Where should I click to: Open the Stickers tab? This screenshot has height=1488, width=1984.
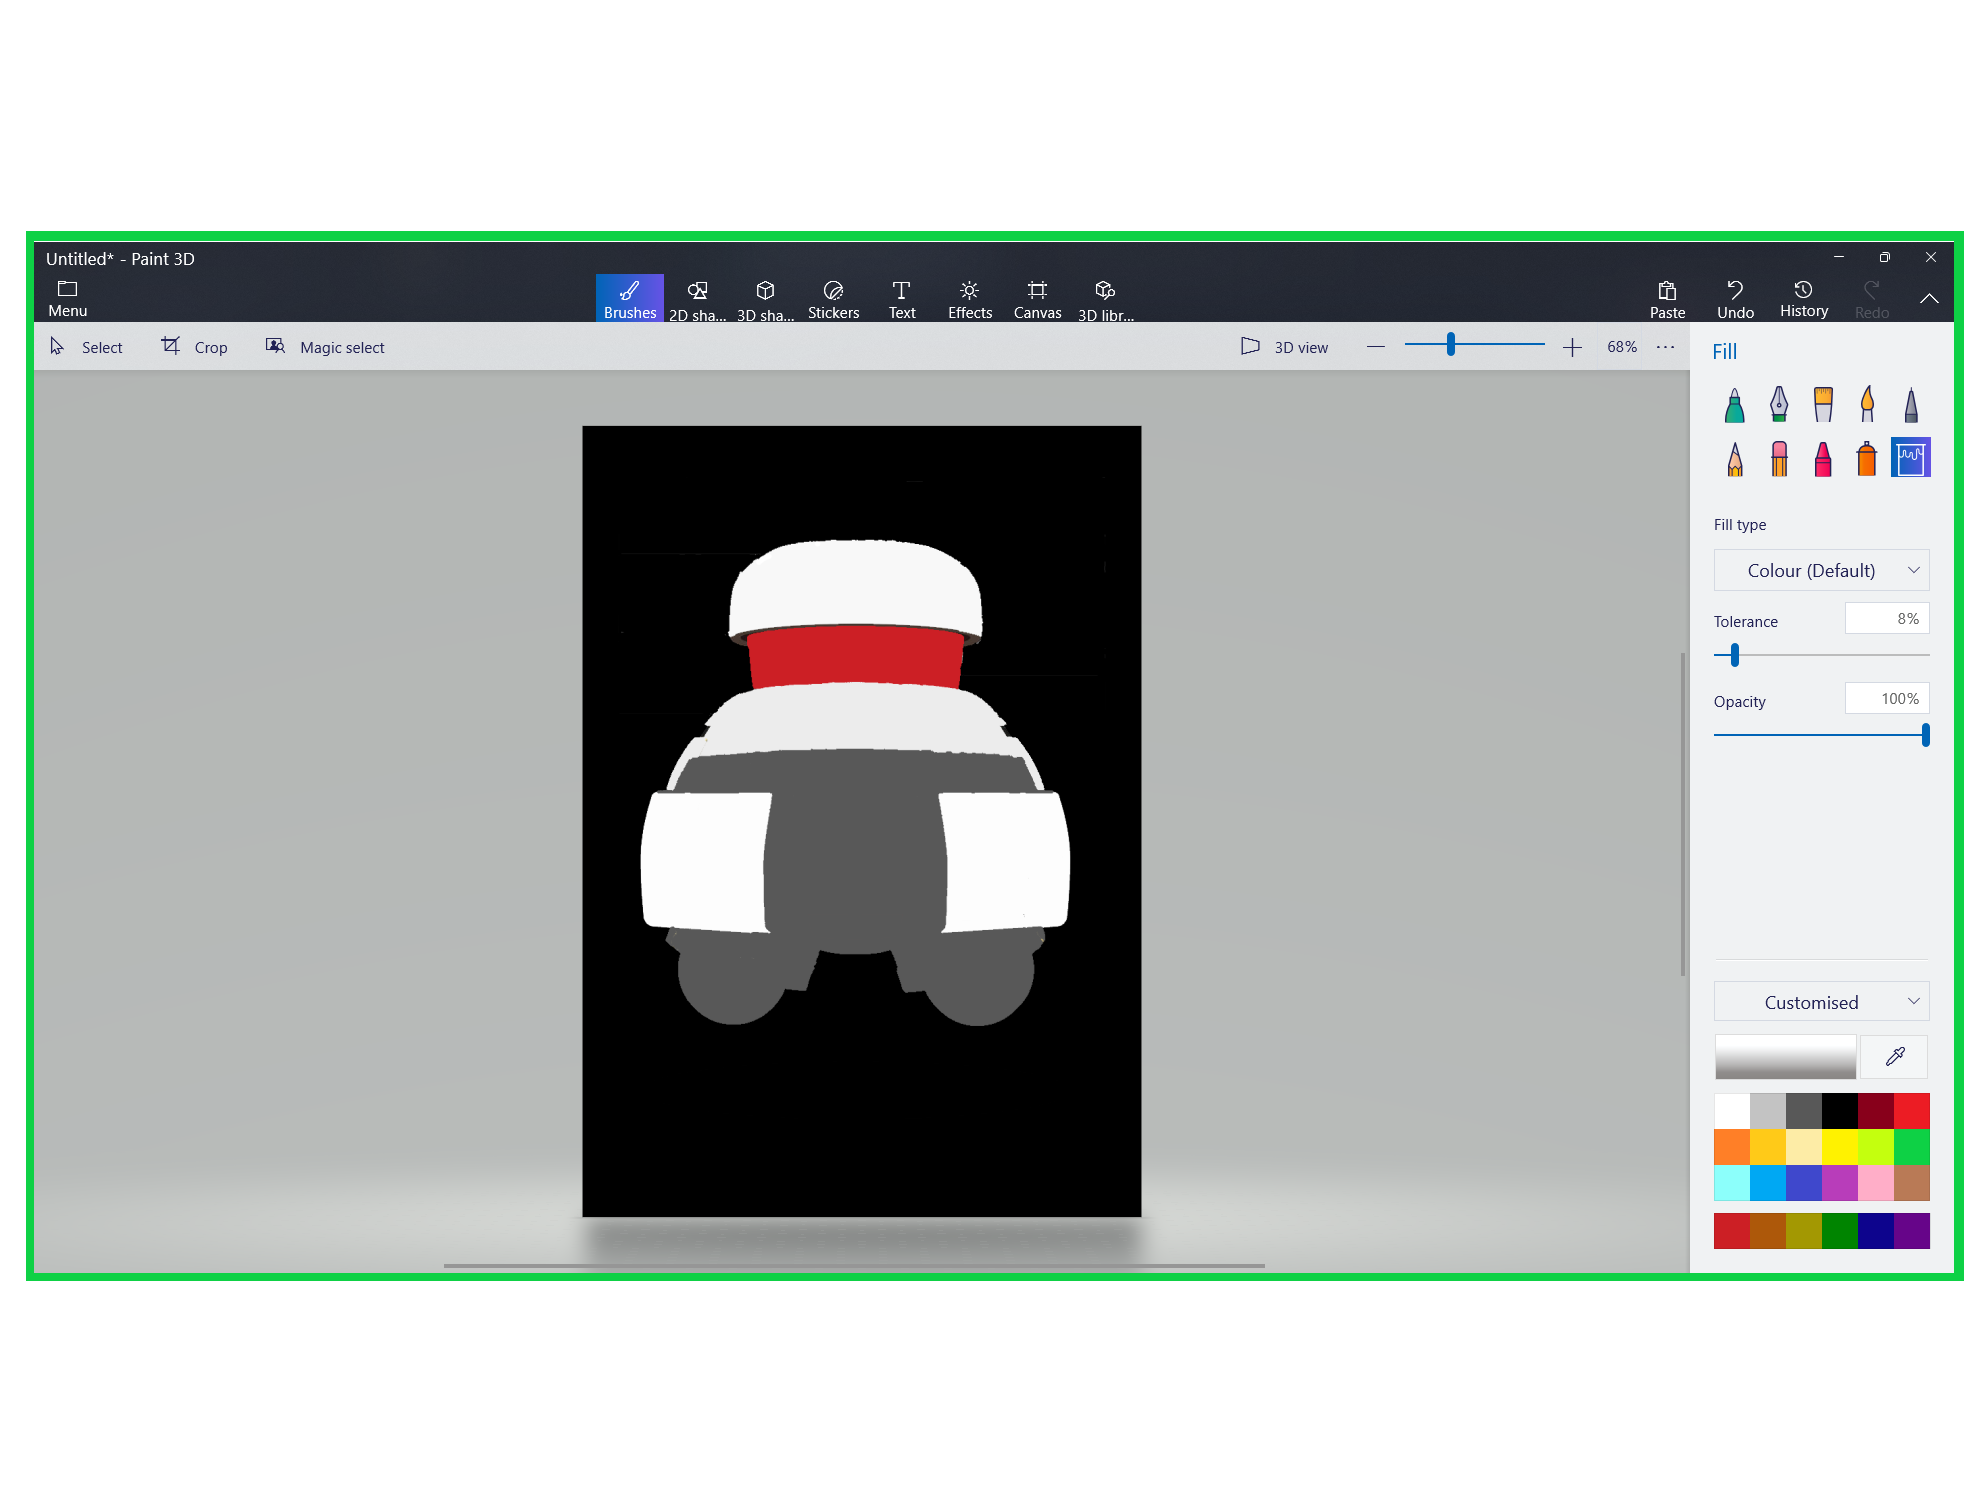(x=834, y=298)
